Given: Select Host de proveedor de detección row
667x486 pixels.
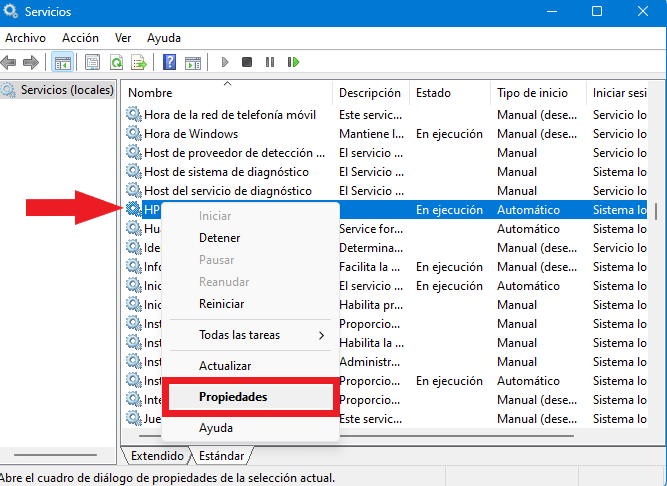Looking at the screenshot, I should 386,153.
